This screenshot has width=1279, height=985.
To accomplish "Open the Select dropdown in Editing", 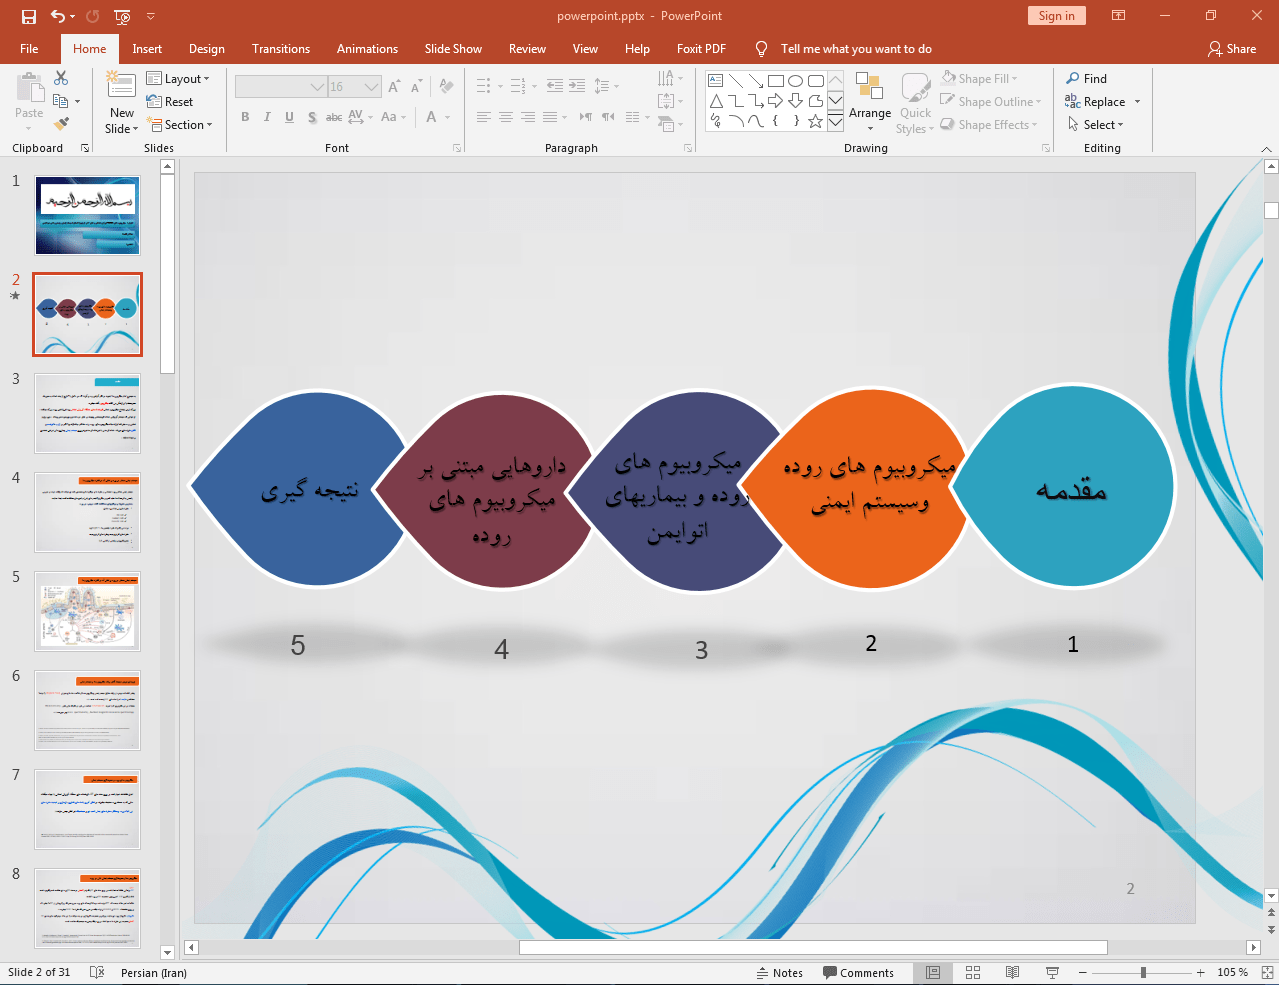I will pyautogui.click(x=1096, y=124).
